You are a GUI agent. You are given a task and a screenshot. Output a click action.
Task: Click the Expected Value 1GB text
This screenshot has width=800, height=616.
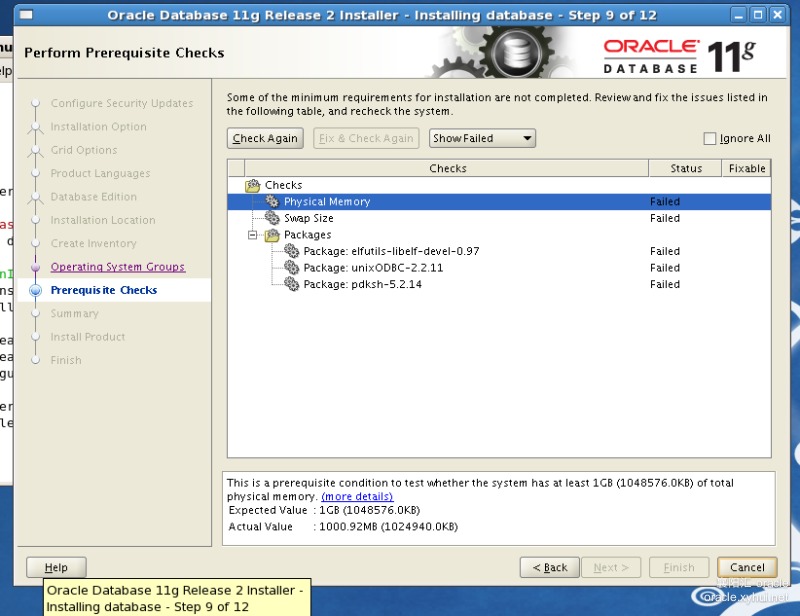click(x=369, y=510)
